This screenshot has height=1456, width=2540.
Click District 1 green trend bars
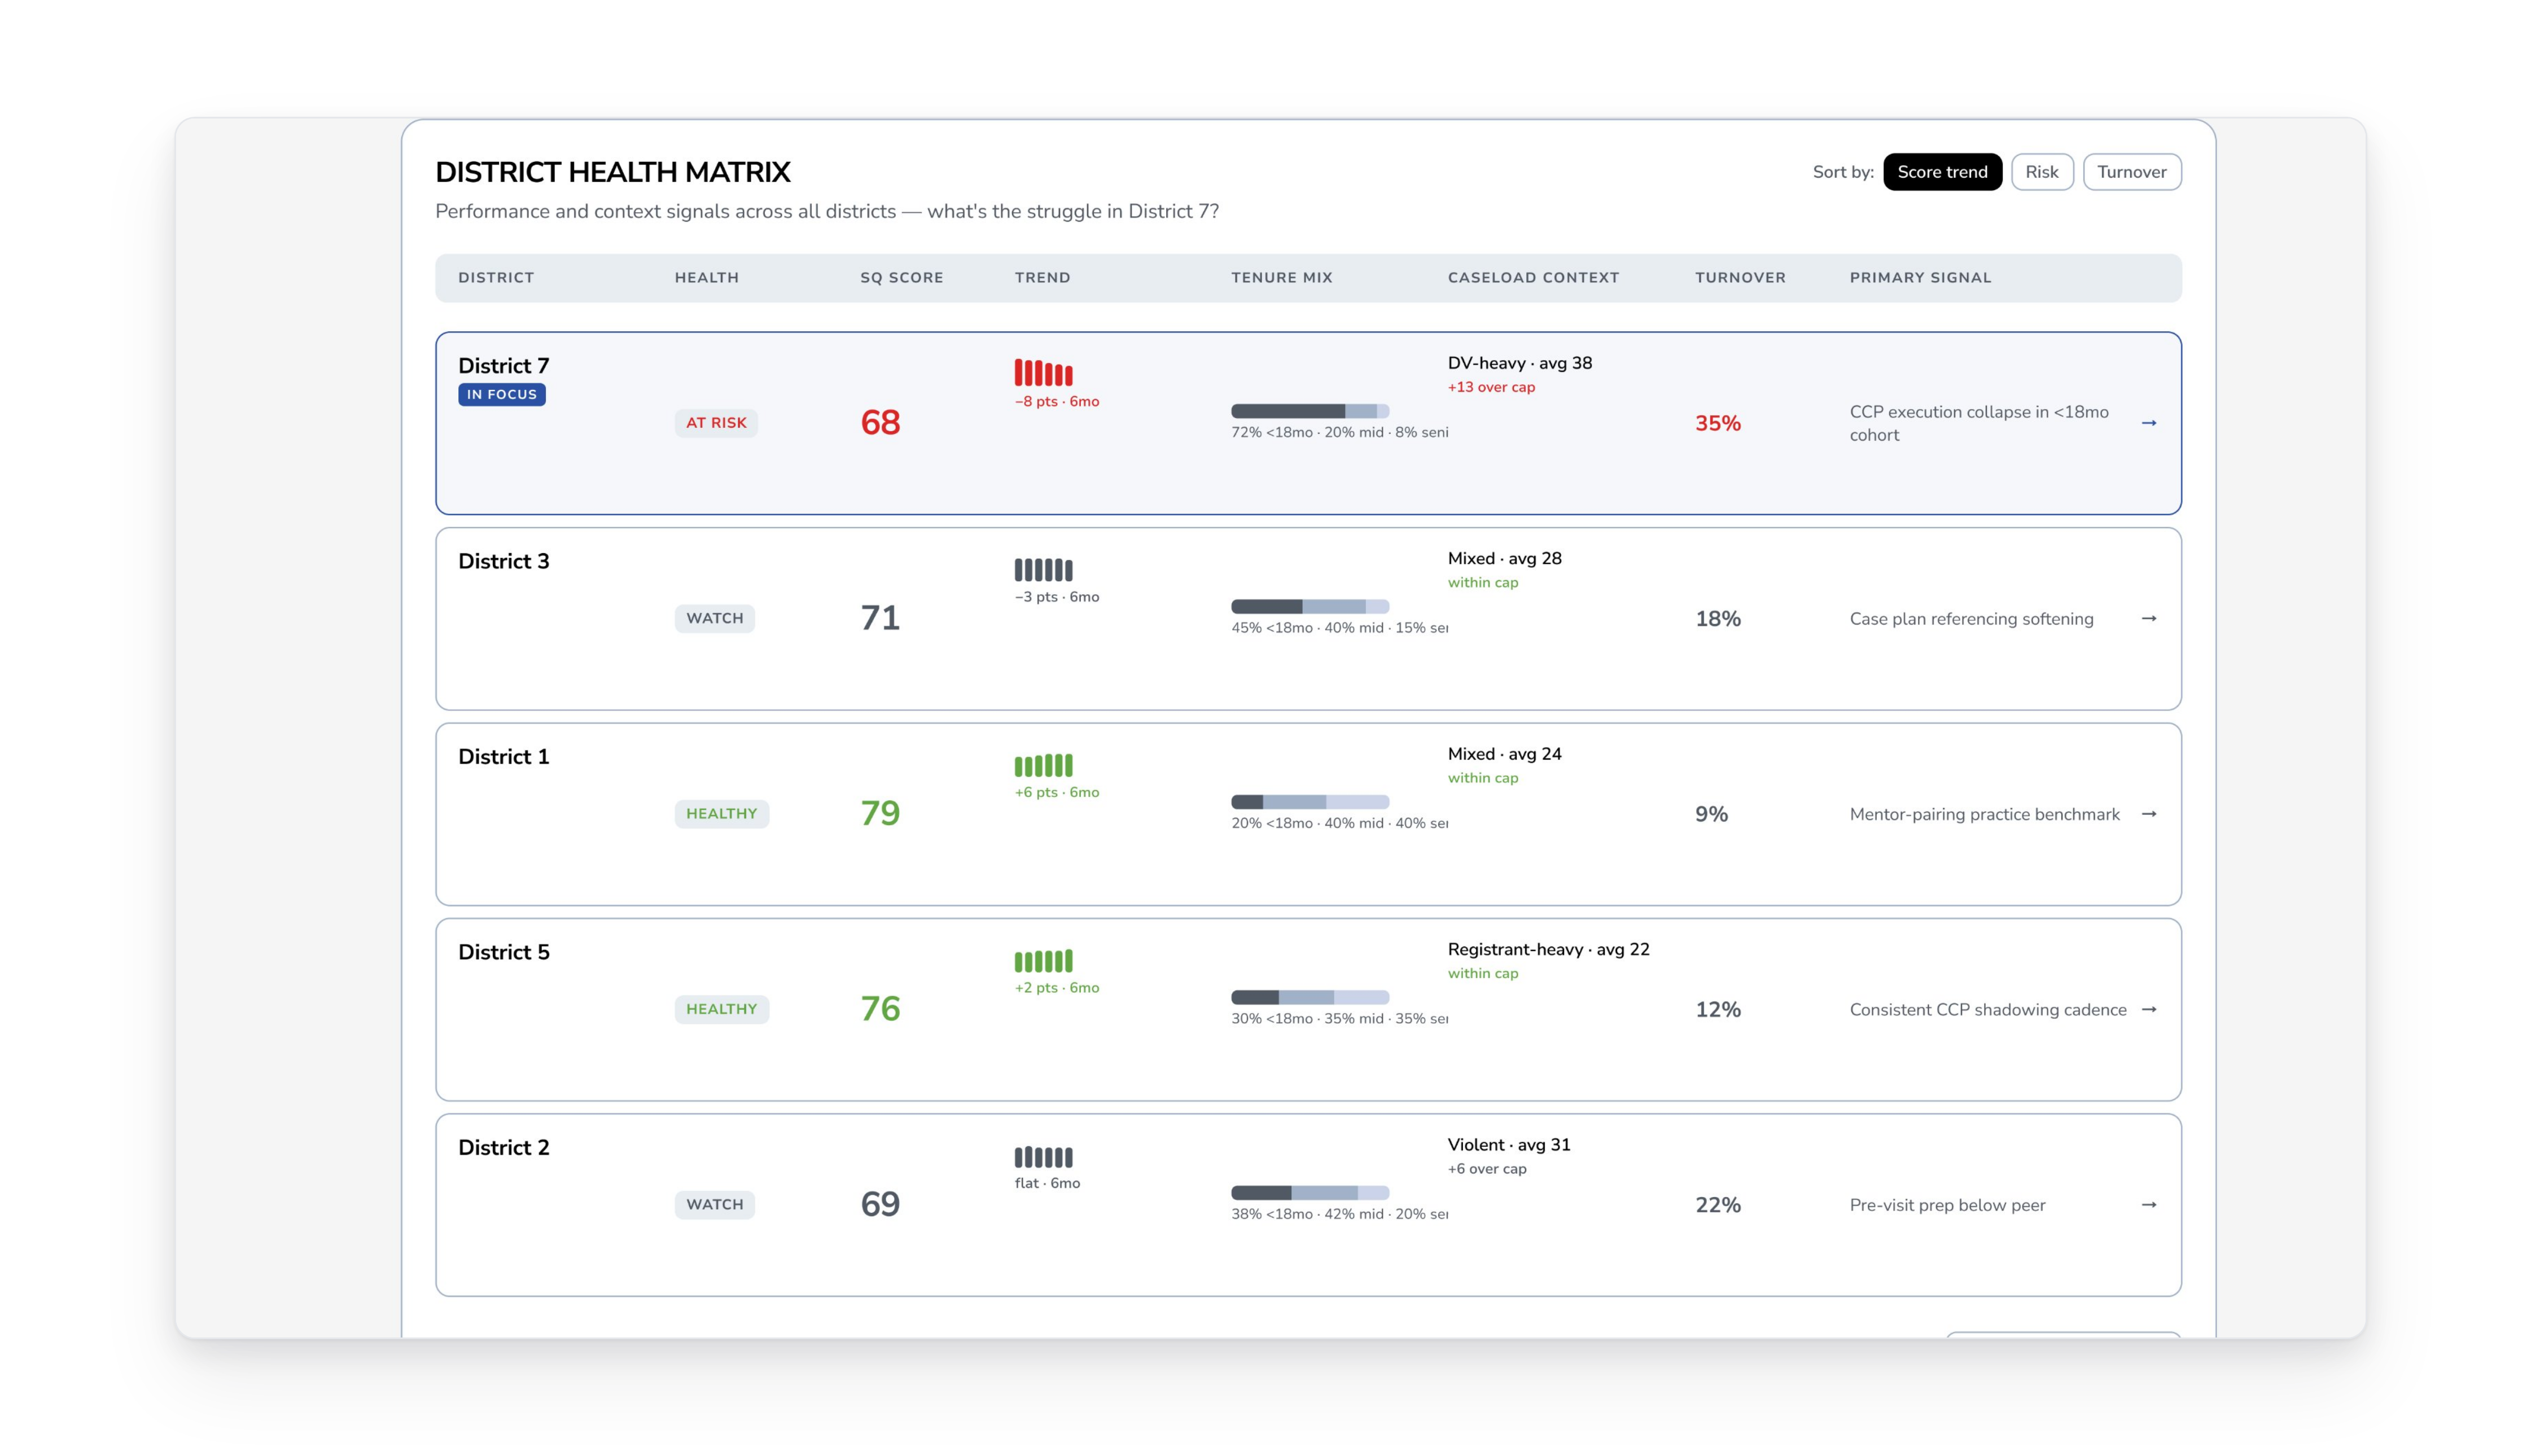(1043, 766)
